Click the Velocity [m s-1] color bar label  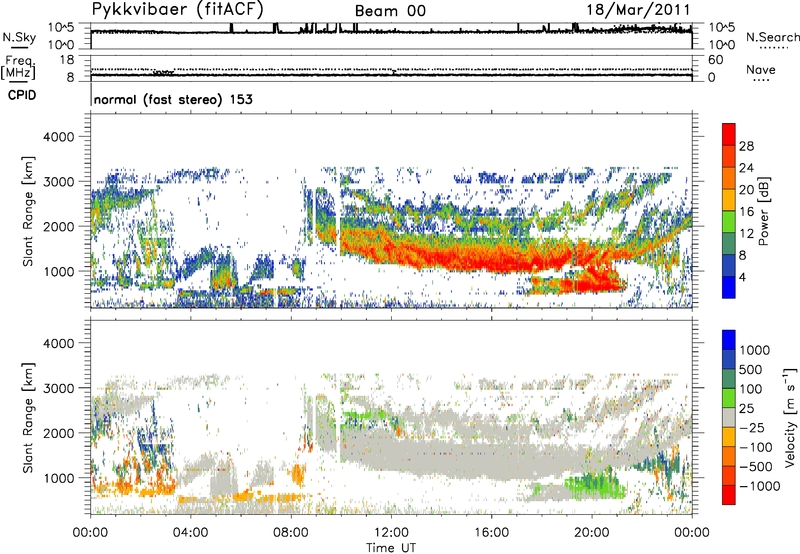coord(790,417)
